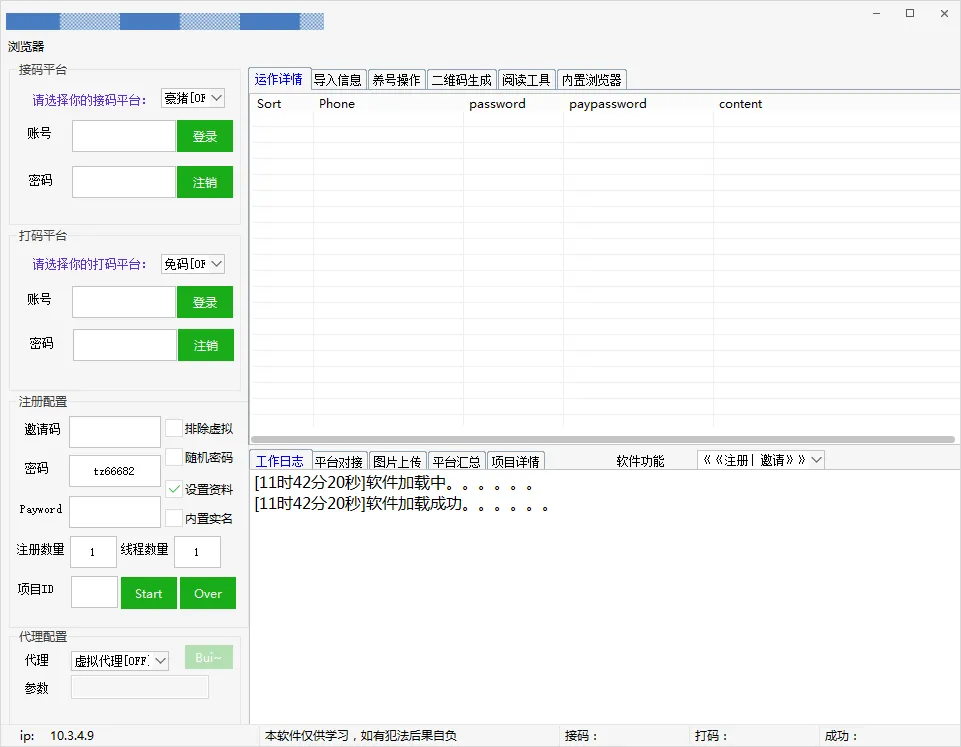
Task: Open the 二维码生成 tab
Action: point(461,80)
